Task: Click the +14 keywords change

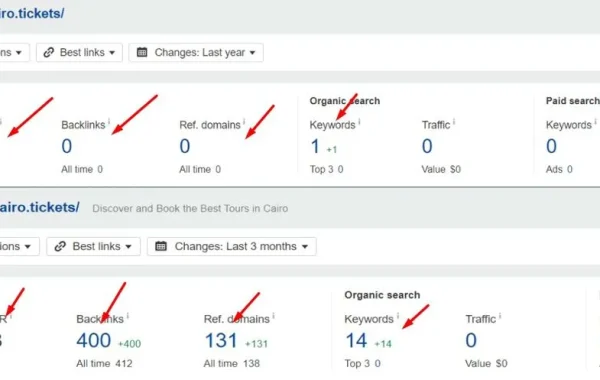Action: click(x=383, y=344)
